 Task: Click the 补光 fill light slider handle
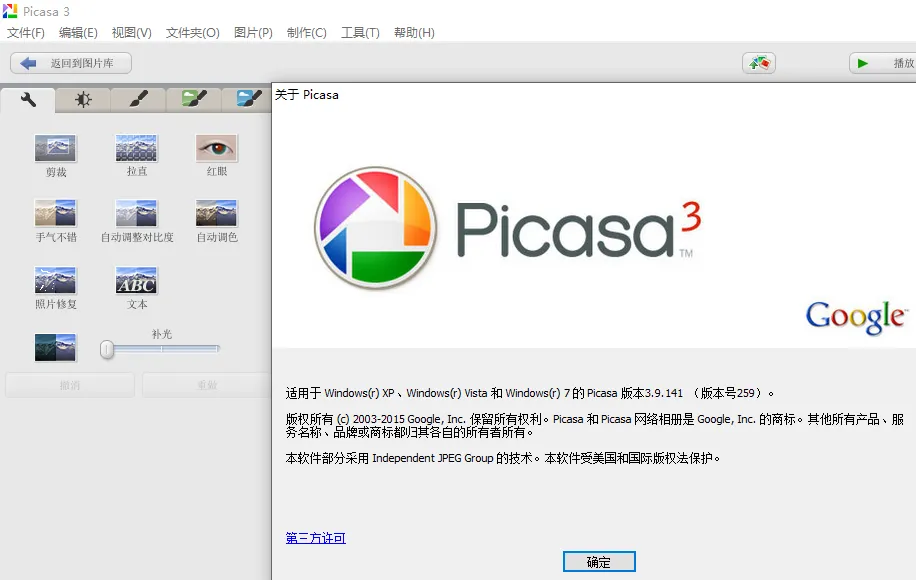click(x=107, y=349)
